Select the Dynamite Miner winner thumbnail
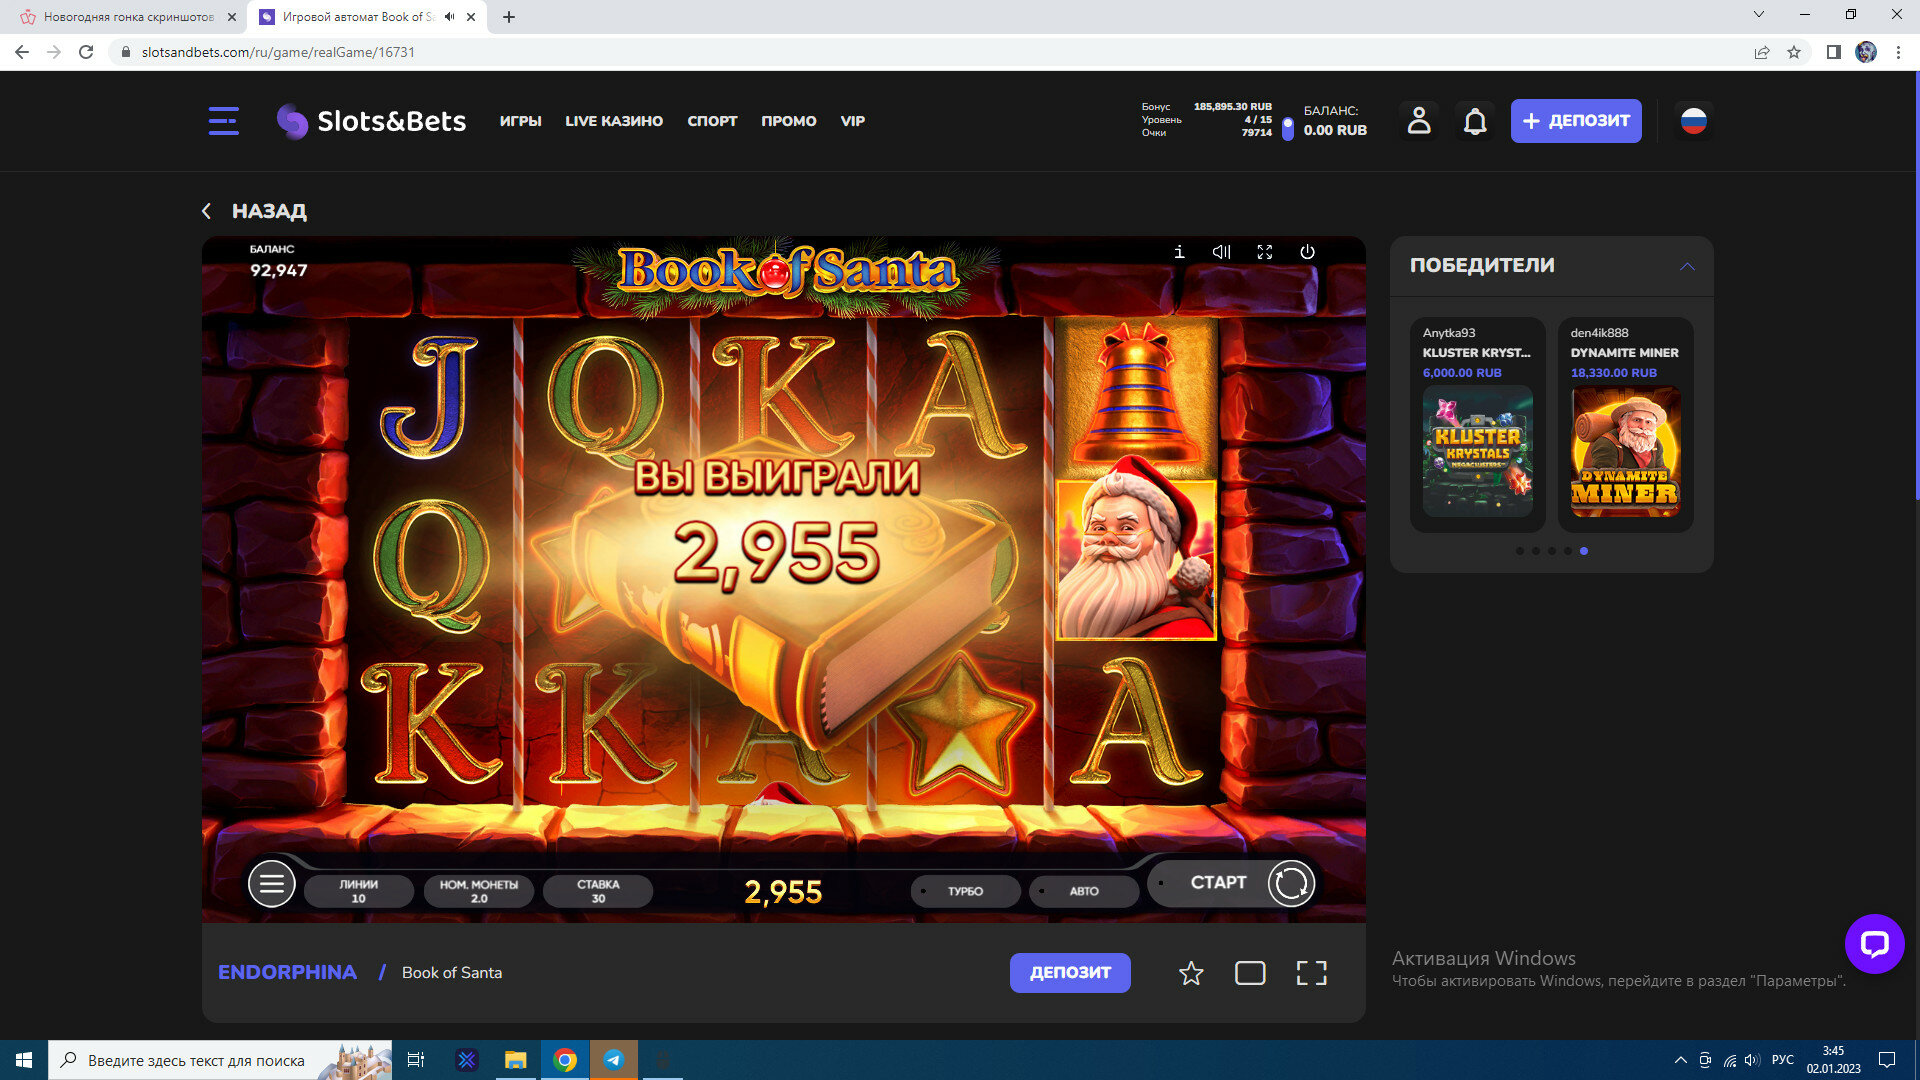 [x=1624, y=452]
